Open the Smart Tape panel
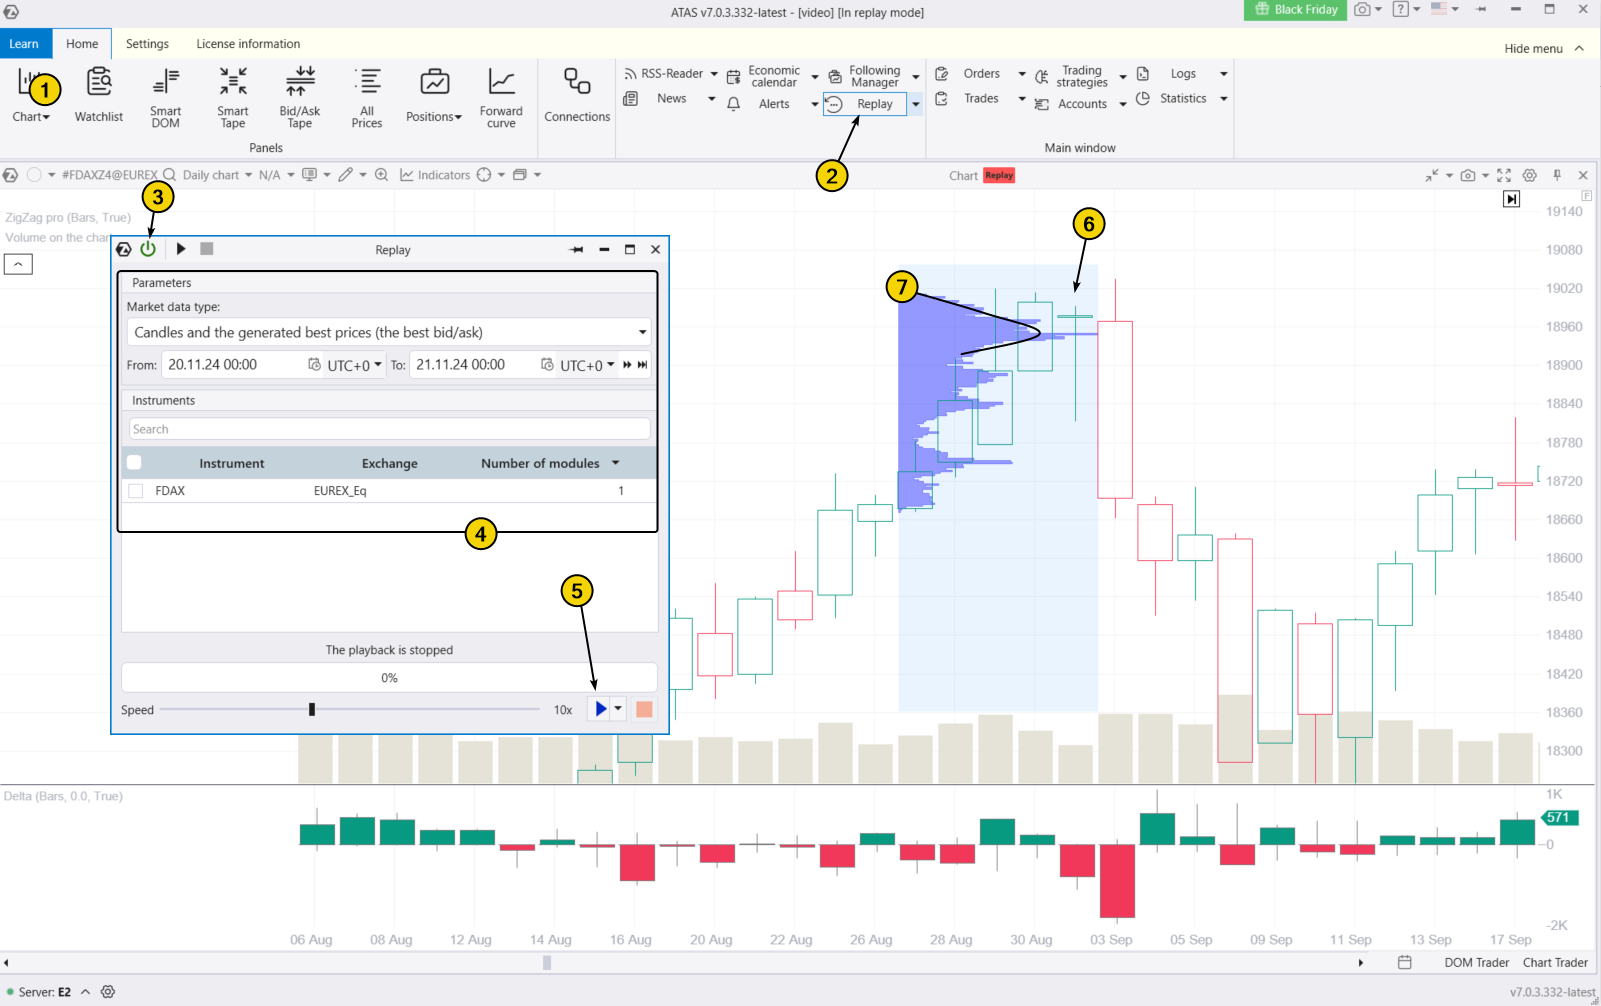 tap(232, 95)
